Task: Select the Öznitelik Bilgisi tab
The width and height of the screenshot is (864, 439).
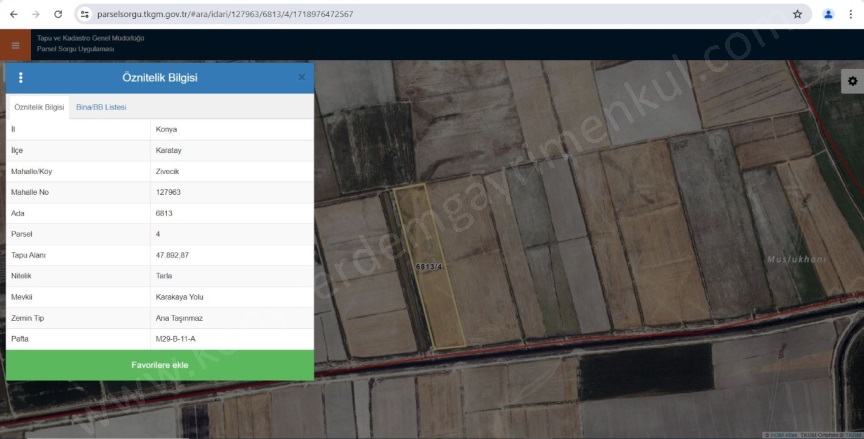Action: click(39, 106)
